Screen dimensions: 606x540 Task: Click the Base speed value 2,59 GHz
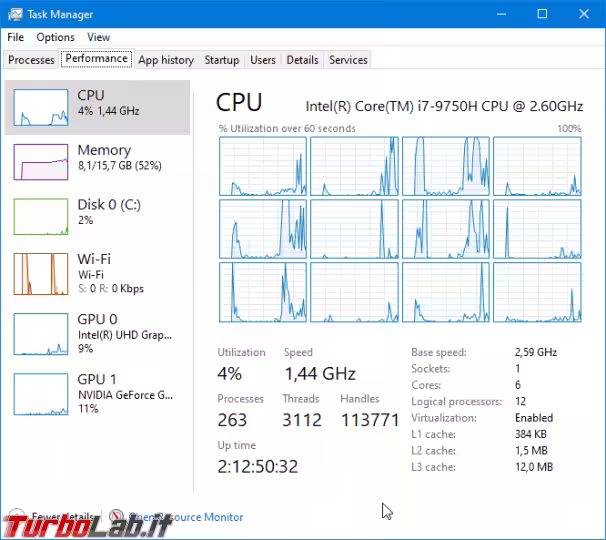[536, 352]
